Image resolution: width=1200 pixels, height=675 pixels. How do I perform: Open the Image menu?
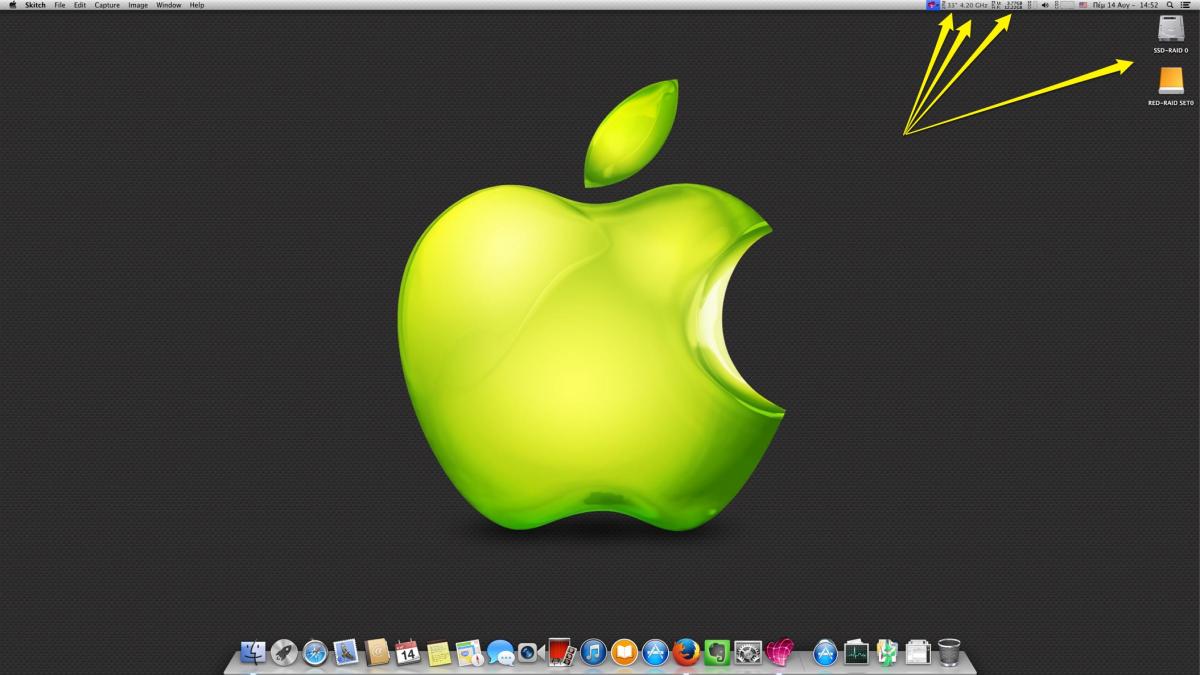[x=138, y=5]
